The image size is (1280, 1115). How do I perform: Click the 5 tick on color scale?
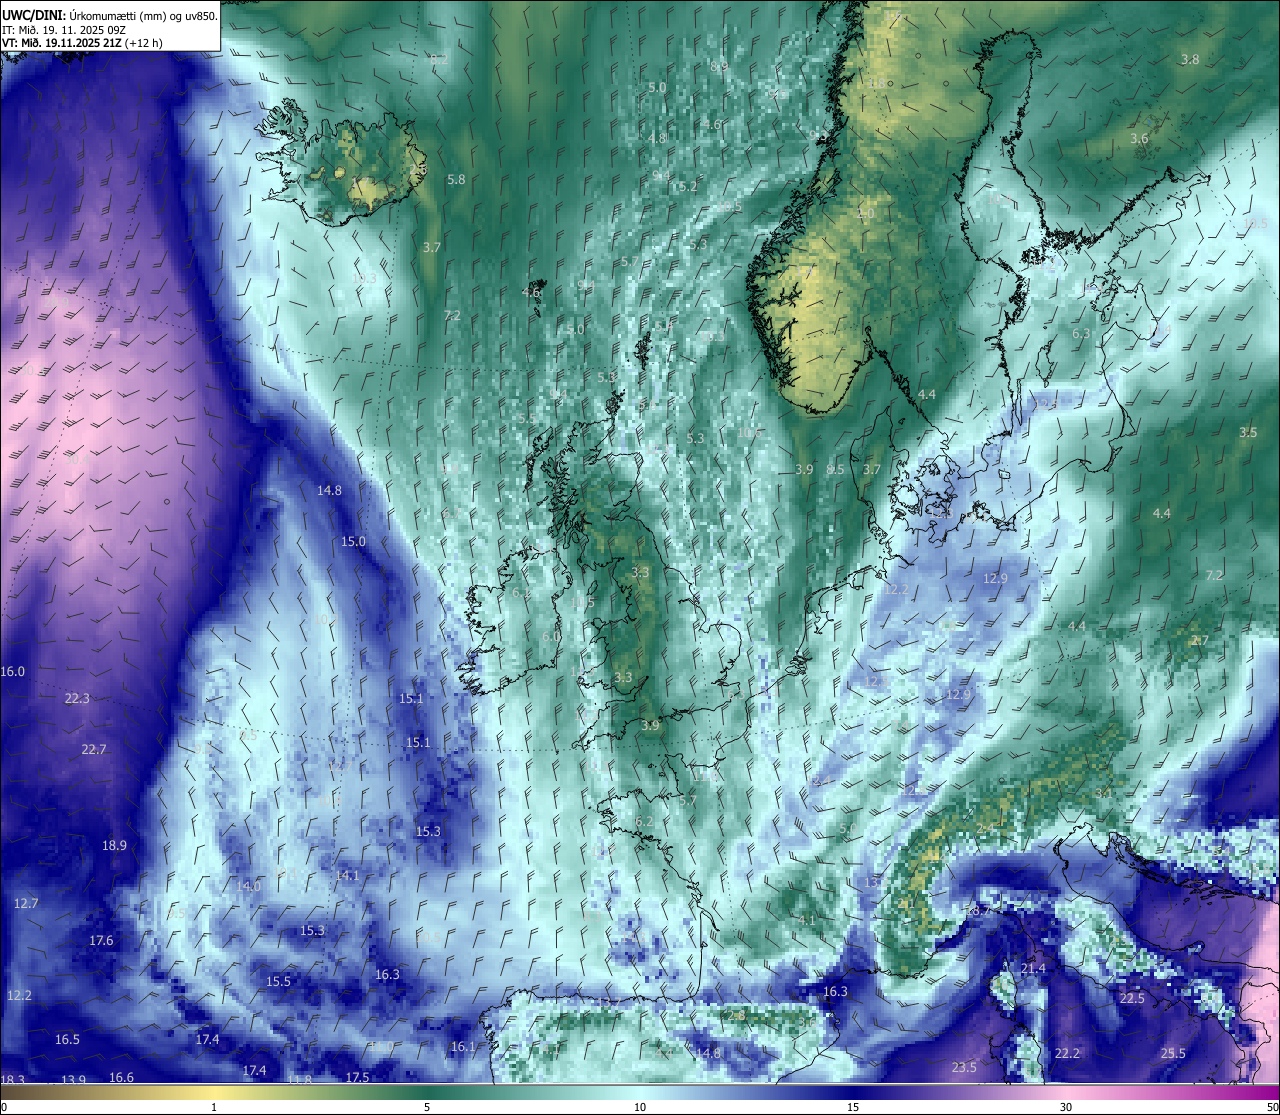pos(427,1107)
